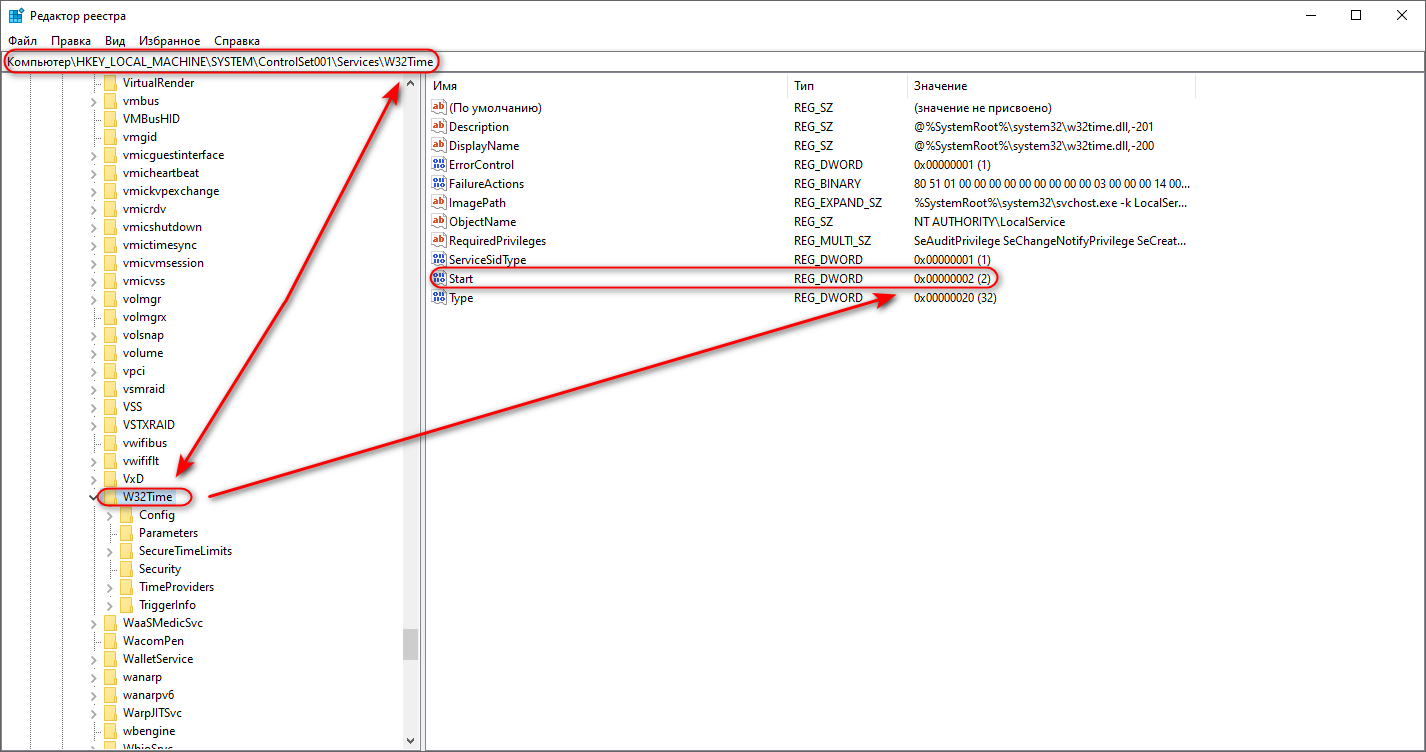Expand the vmbus key node
The width and height of the screenshot is (1426, 752).
tap(94, 101)
